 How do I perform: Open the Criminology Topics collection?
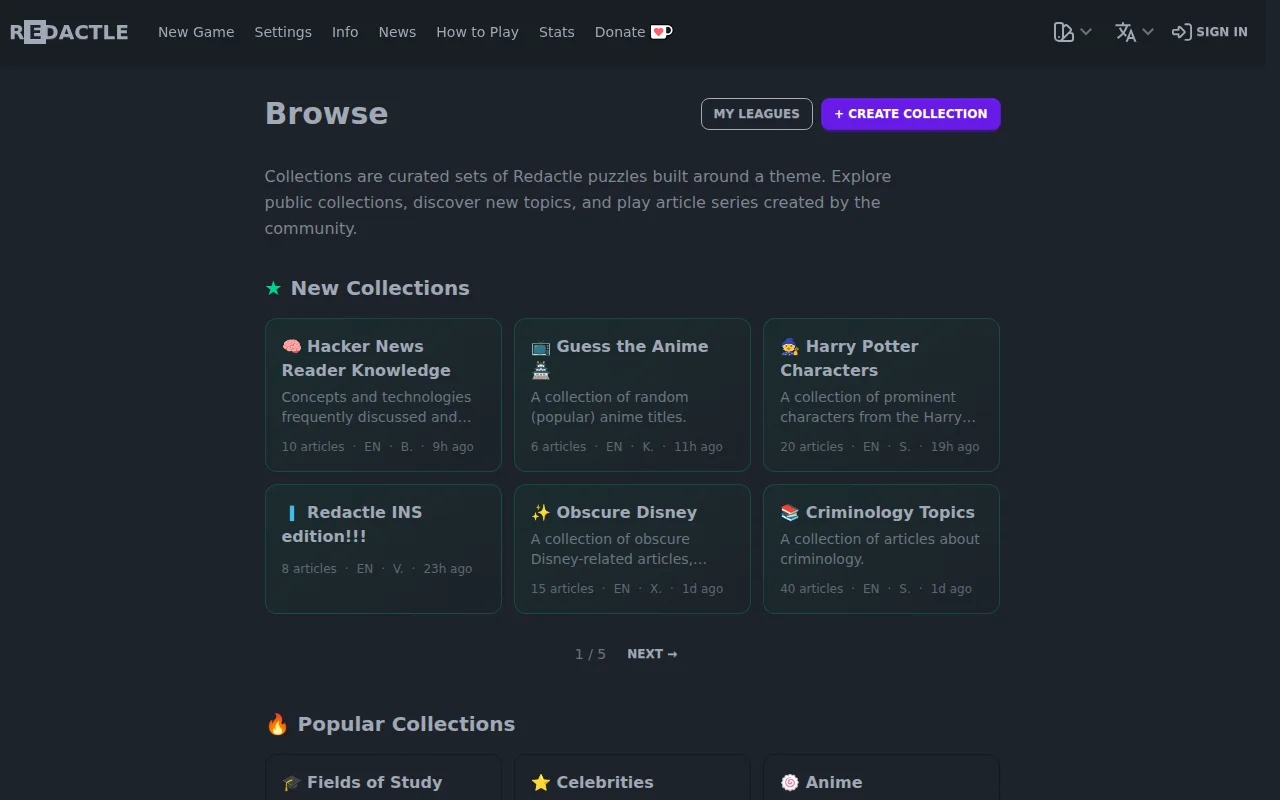tap(881, 549)
